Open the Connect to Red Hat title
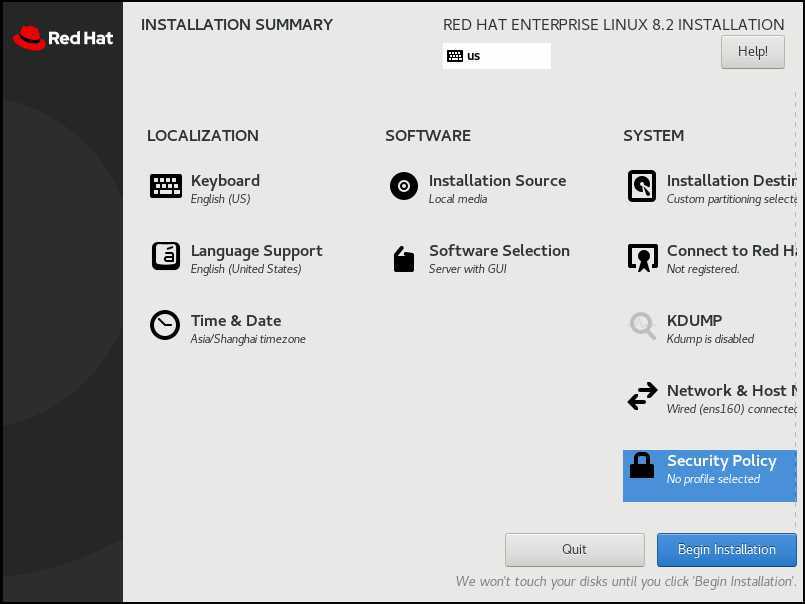Viewport: 805px width, 604px height. 732,251
